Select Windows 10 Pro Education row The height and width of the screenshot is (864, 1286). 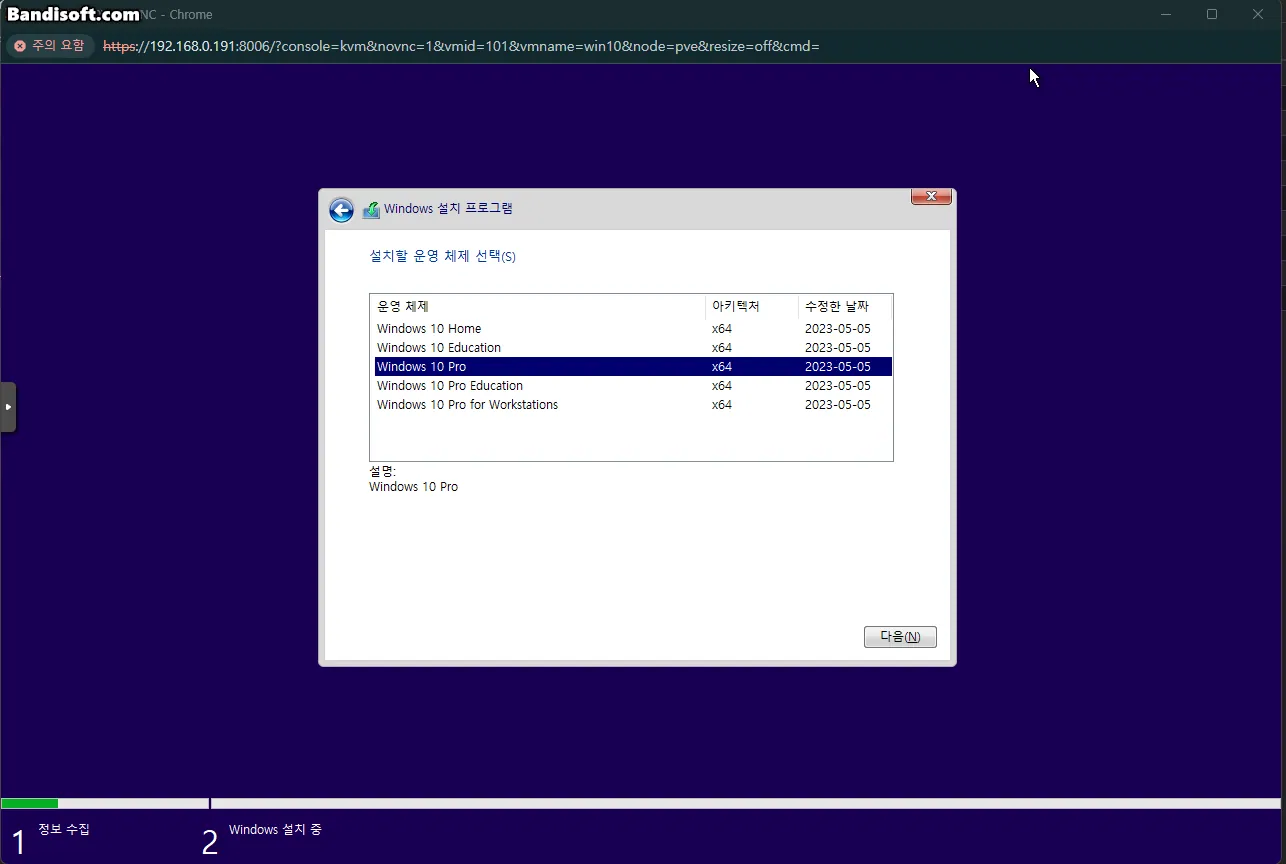tap(633, 386)
